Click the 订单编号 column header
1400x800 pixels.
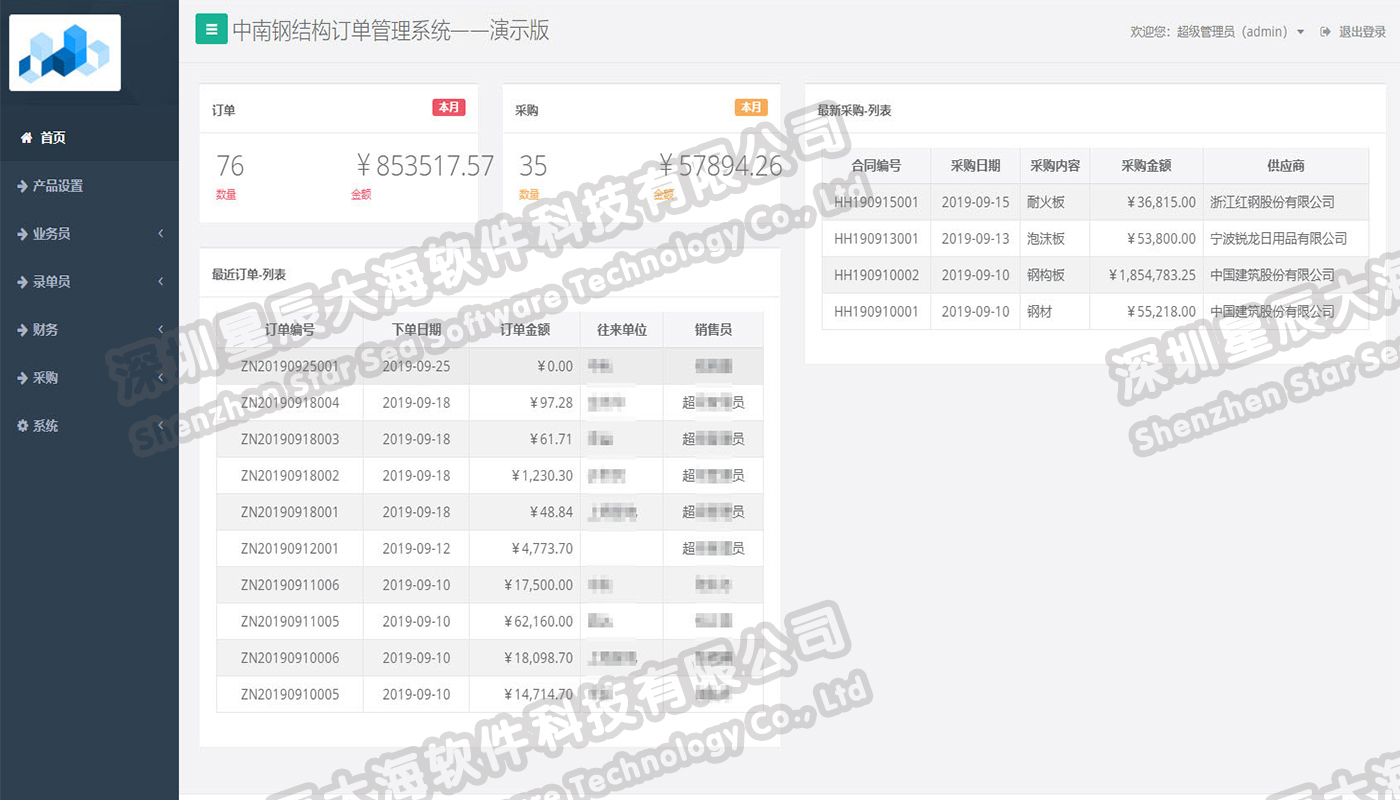[290, 330]
